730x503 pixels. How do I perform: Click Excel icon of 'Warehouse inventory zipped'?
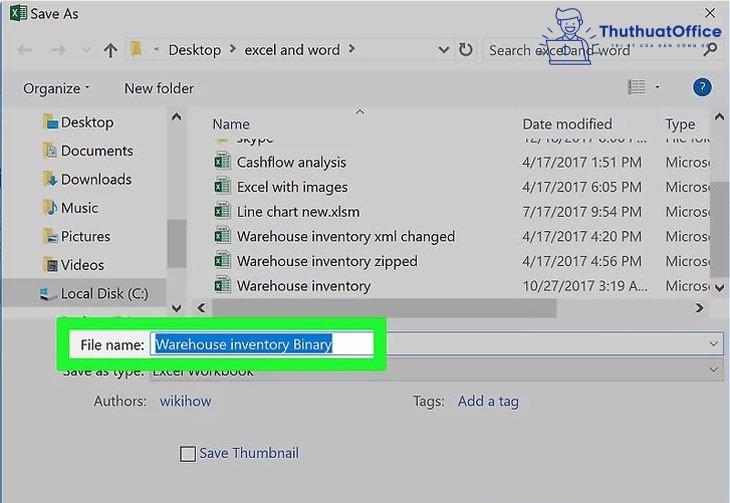point(223,260)
